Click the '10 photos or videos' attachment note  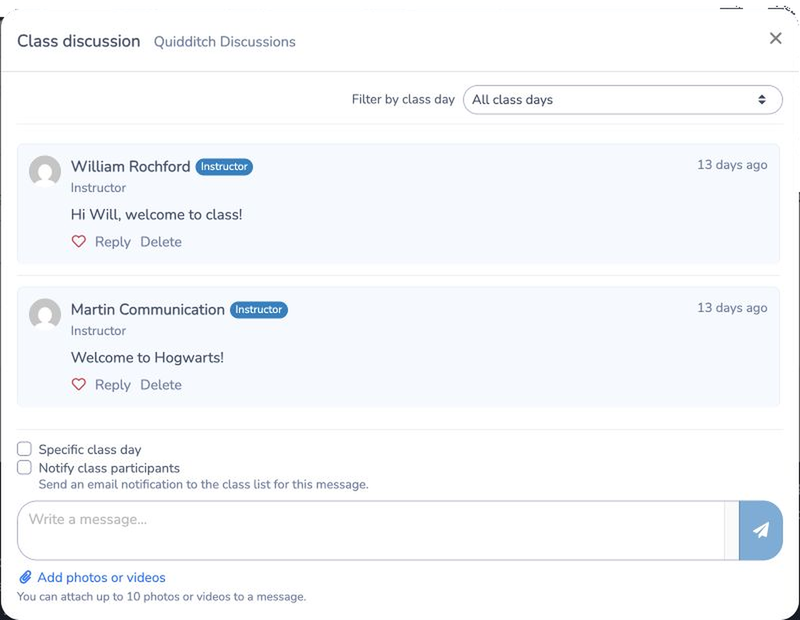[161, 597]
